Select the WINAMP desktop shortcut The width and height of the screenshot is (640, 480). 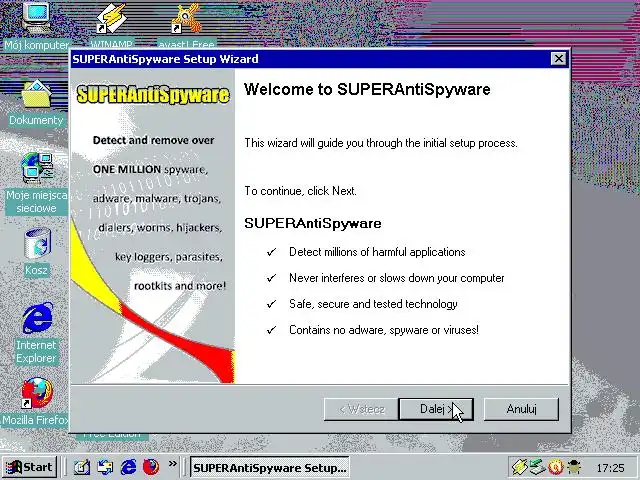[x=111, y=24]
